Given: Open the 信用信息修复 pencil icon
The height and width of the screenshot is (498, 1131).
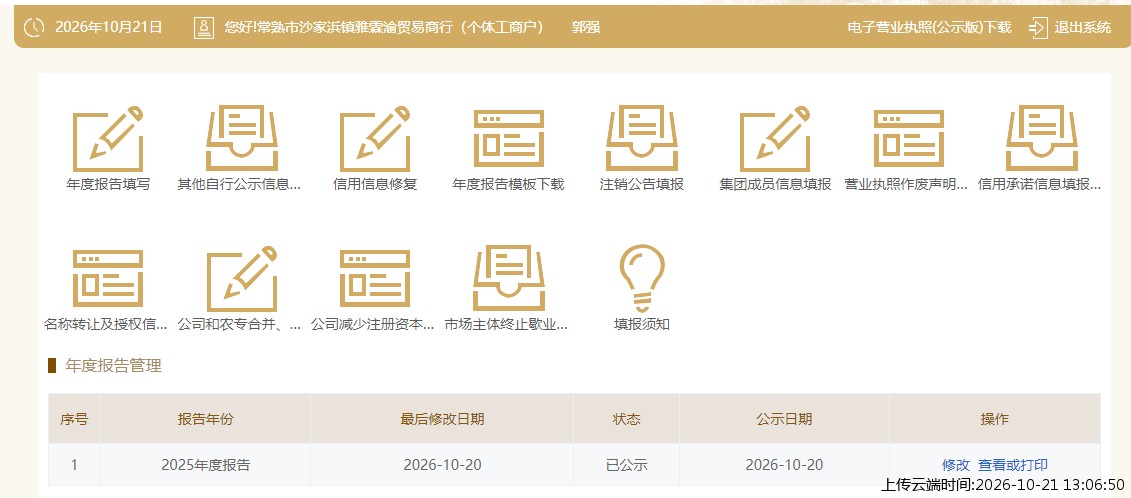Looking at the screenshot, I should [375, 139].
